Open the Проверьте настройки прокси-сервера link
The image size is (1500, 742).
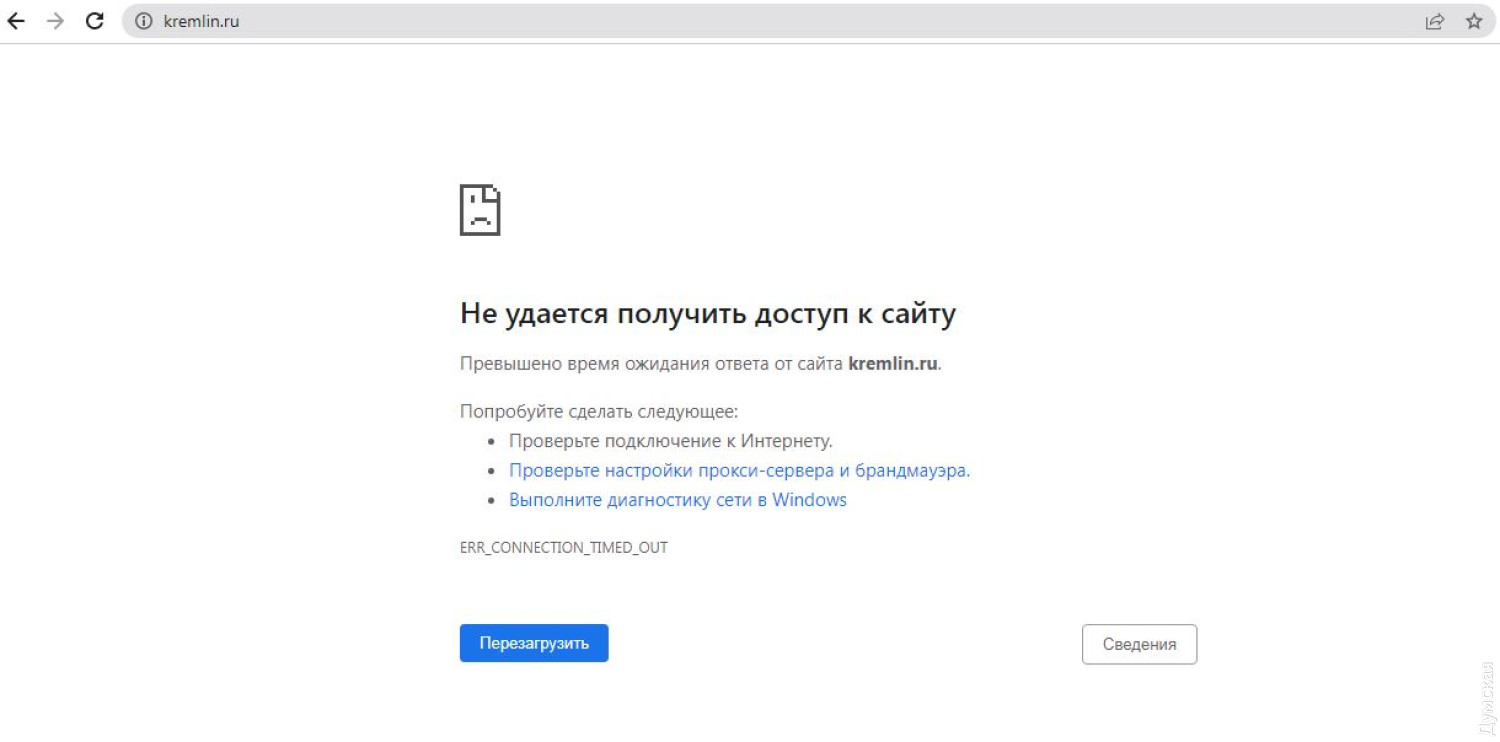pos(739,470)
